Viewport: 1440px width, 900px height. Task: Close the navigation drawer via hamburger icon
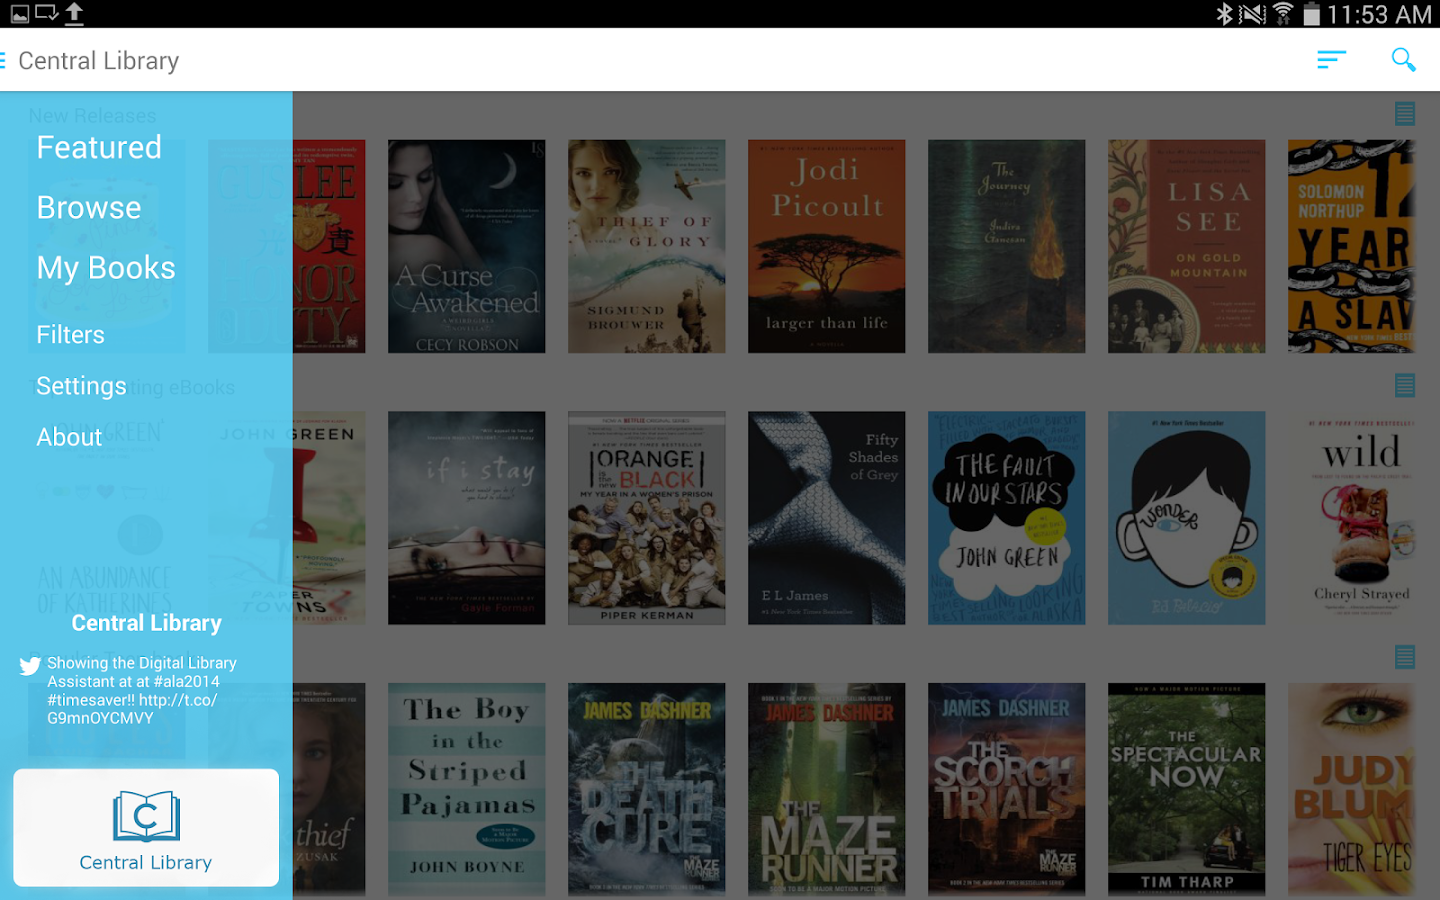(x=3, y=61)
